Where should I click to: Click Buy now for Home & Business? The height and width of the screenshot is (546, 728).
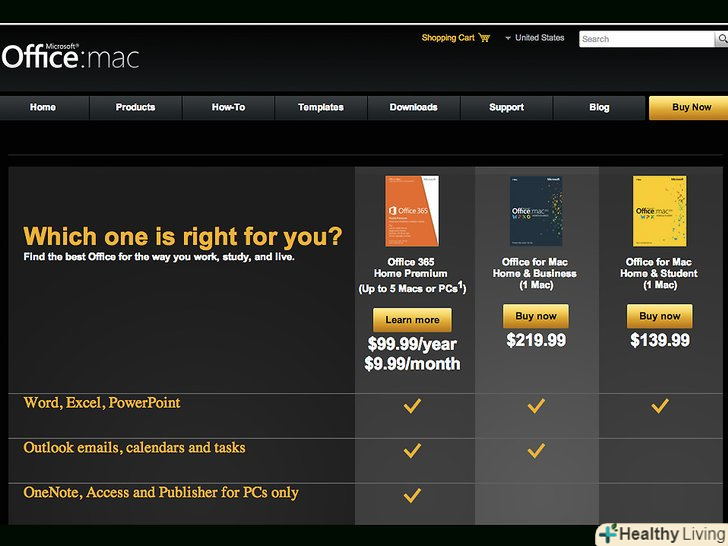coord(536,316)
